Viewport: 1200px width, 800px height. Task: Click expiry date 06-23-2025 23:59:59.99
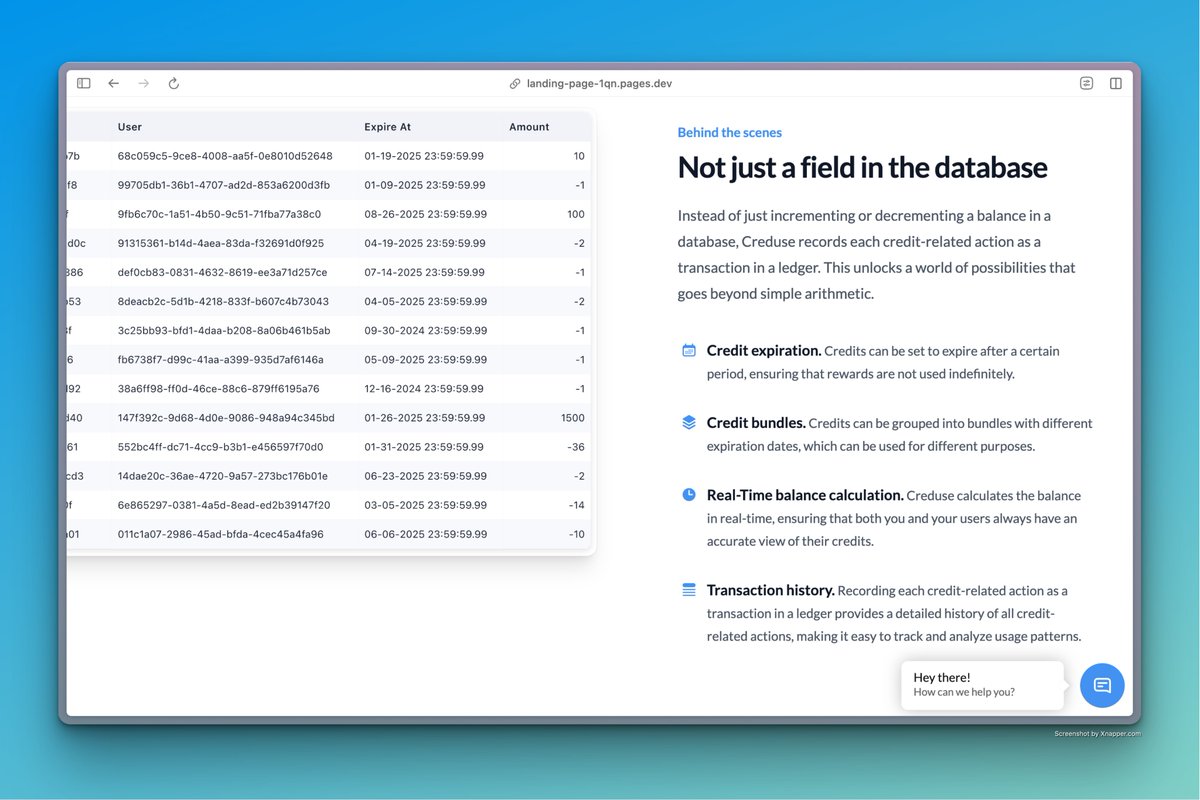pos(426,475)
